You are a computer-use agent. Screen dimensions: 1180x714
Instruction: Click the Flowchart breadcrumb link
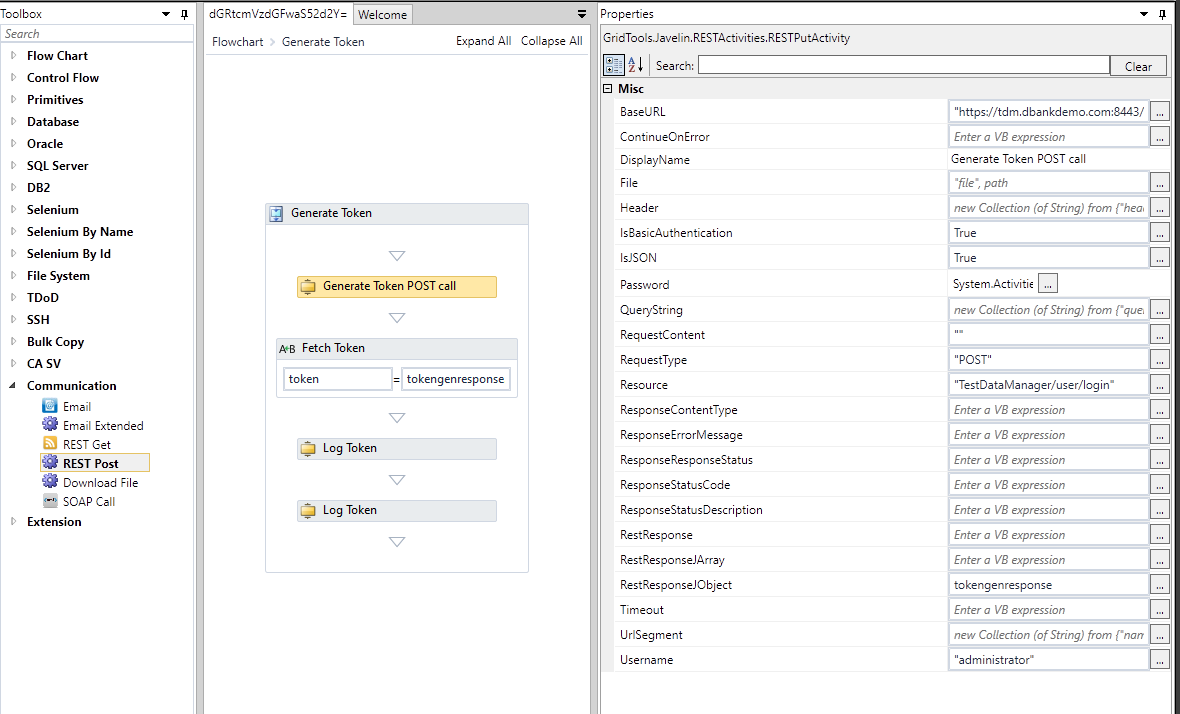point(237,41)
